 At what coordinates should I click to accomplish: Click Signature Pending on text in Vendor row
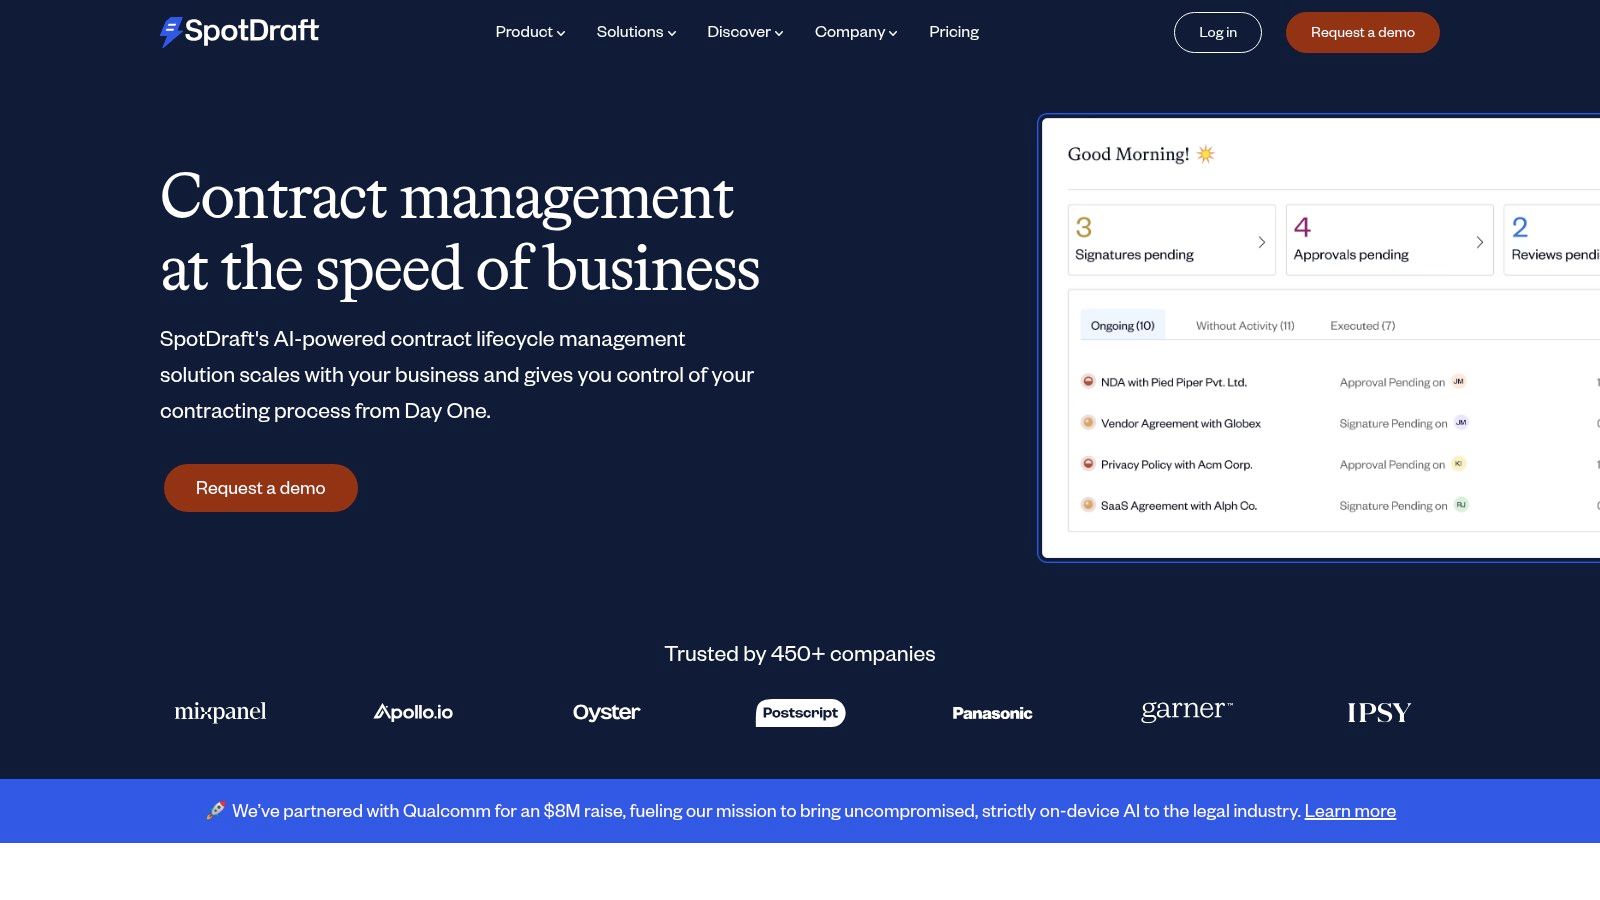1393,423
